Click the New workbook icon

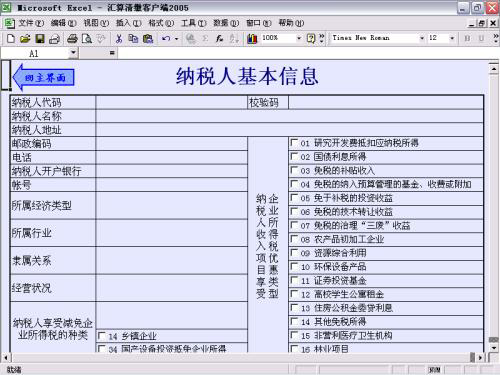click(11, 39)
